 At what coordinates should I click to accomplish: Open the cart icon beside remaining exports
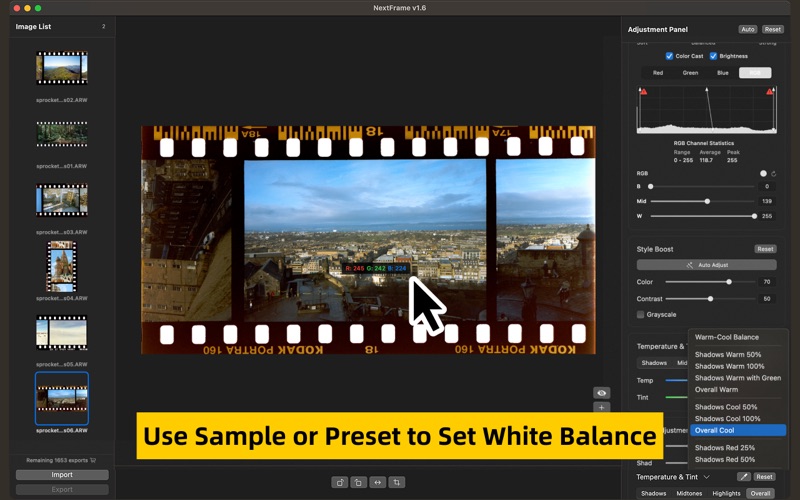click(x=93, y=460)
